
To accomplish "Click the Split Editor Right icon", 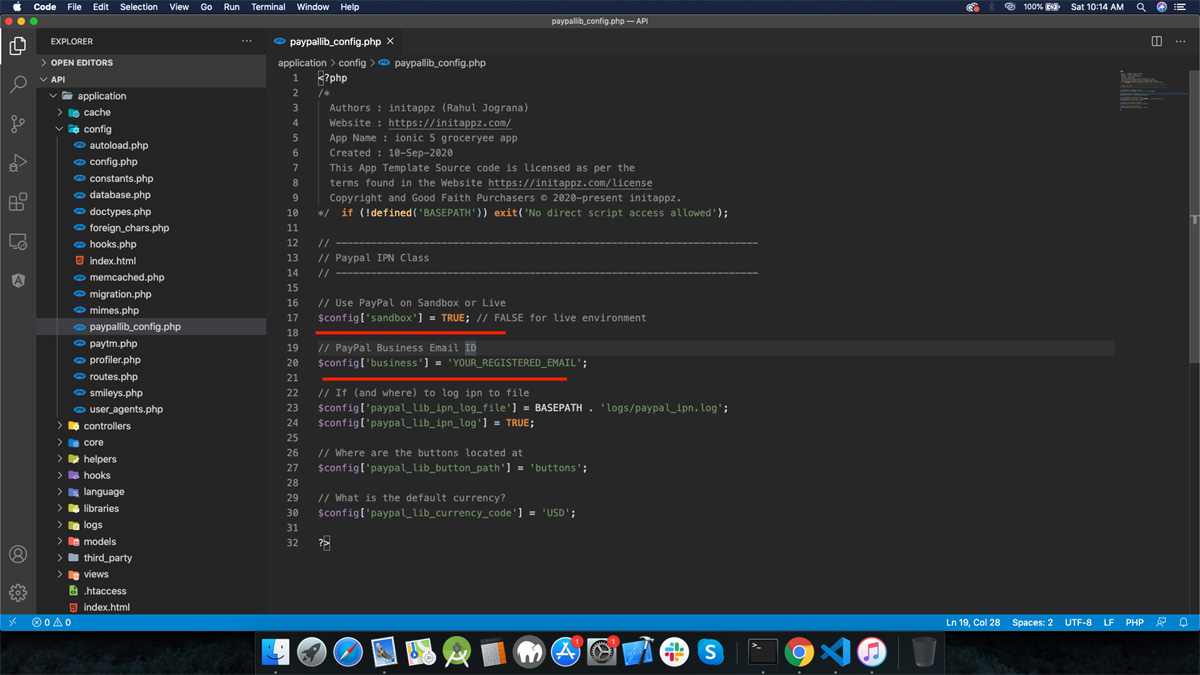I will (x=1156, y=41).
